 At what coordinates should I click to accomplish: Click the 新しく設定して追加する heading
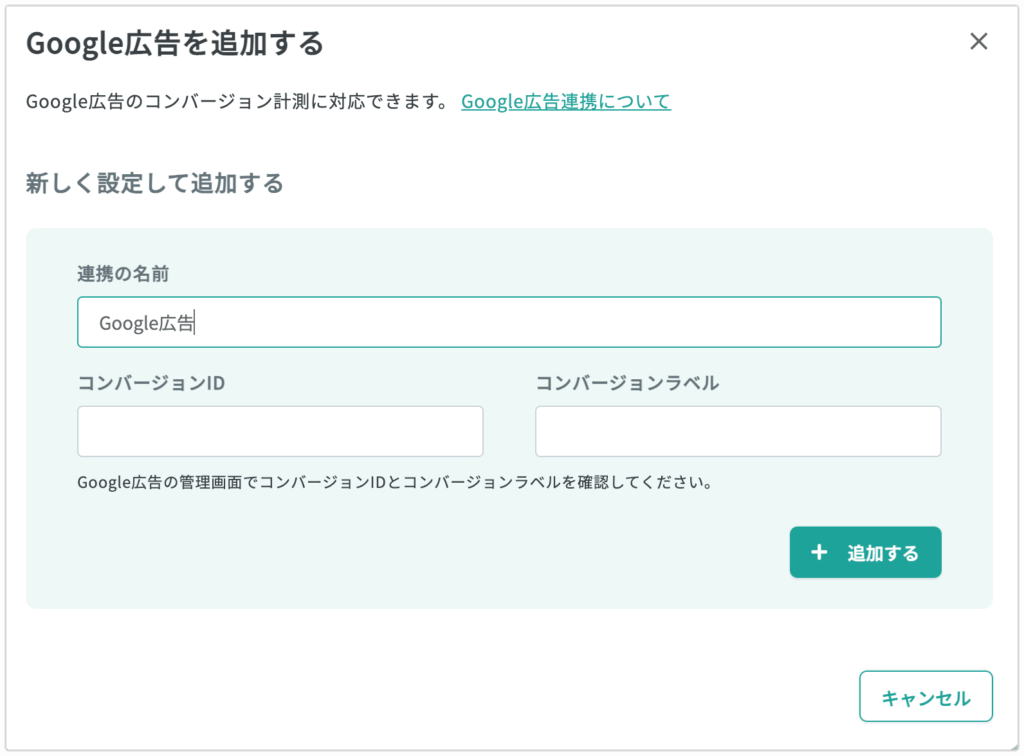point(155,183)
